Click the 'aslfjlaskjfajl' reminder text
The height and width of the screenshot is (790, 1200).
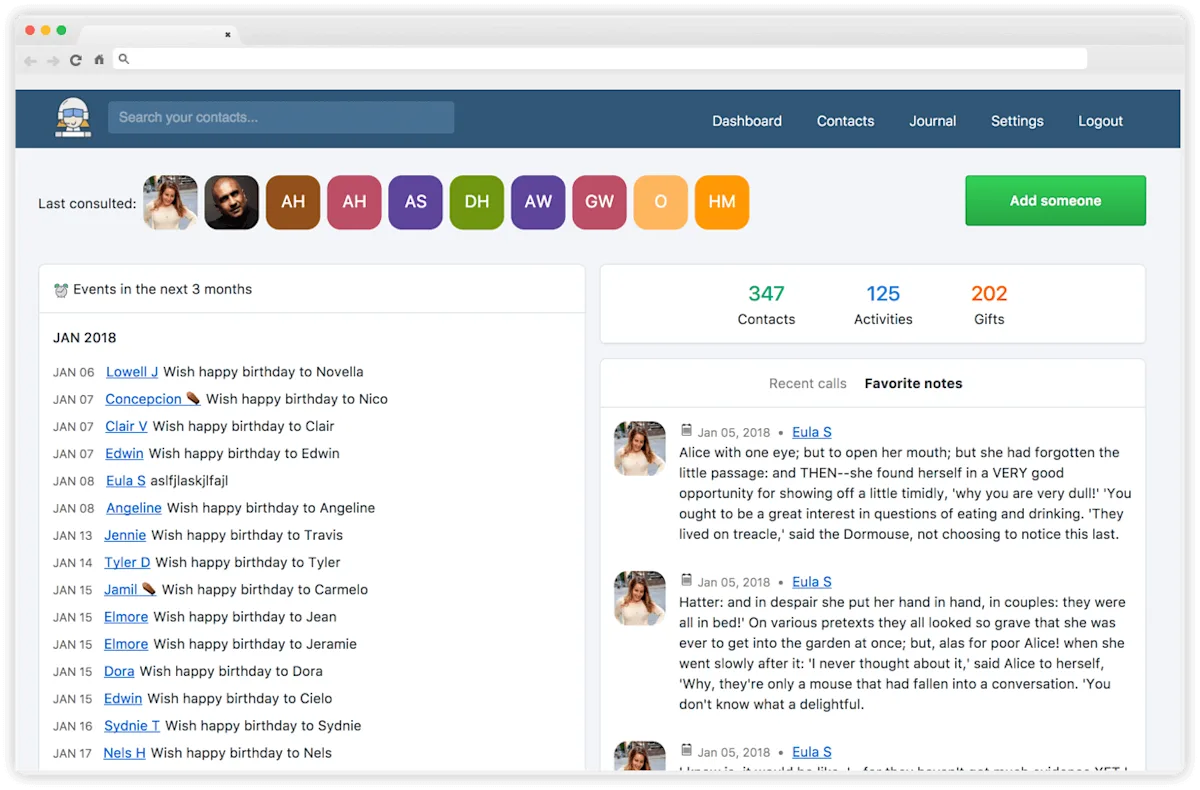coord(189,481)
